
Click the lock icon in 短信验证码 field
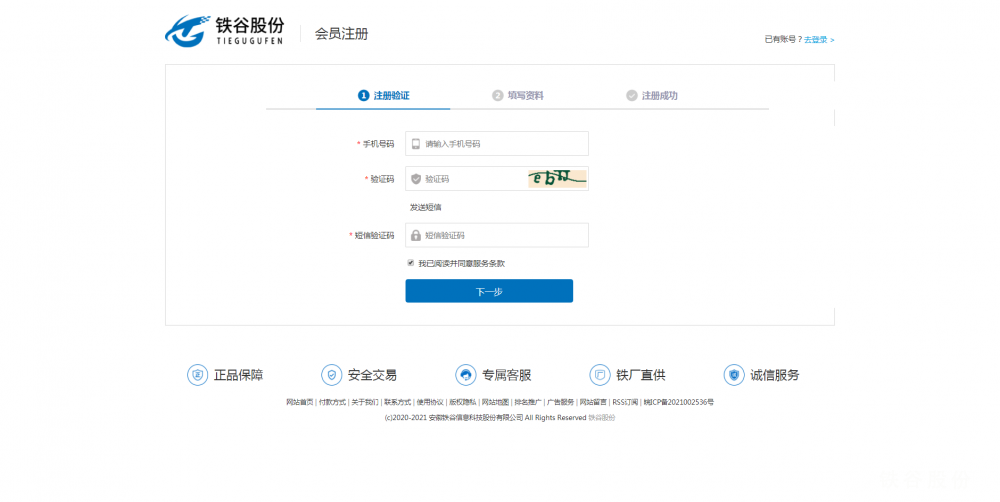click(416, 236)
